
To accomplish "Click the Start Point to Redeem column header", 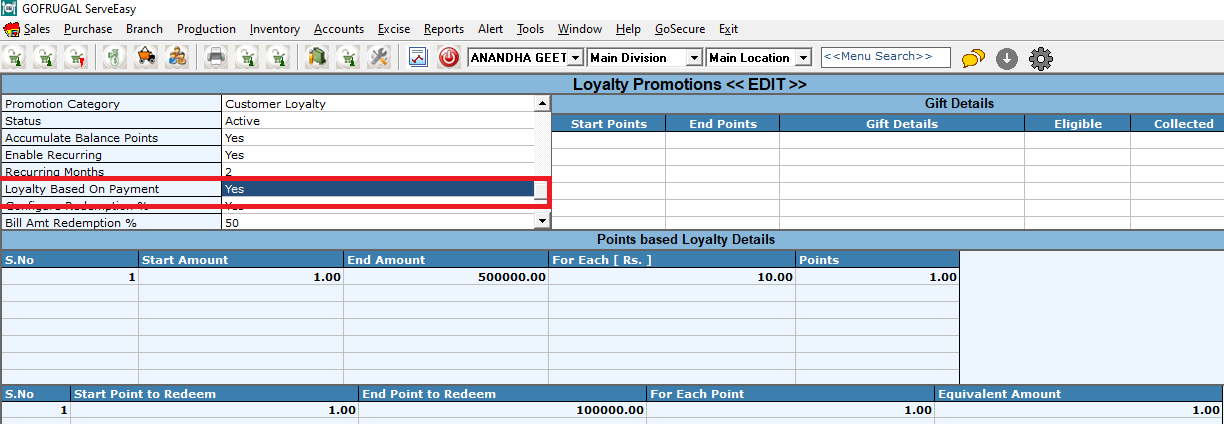I will [215, 394].
